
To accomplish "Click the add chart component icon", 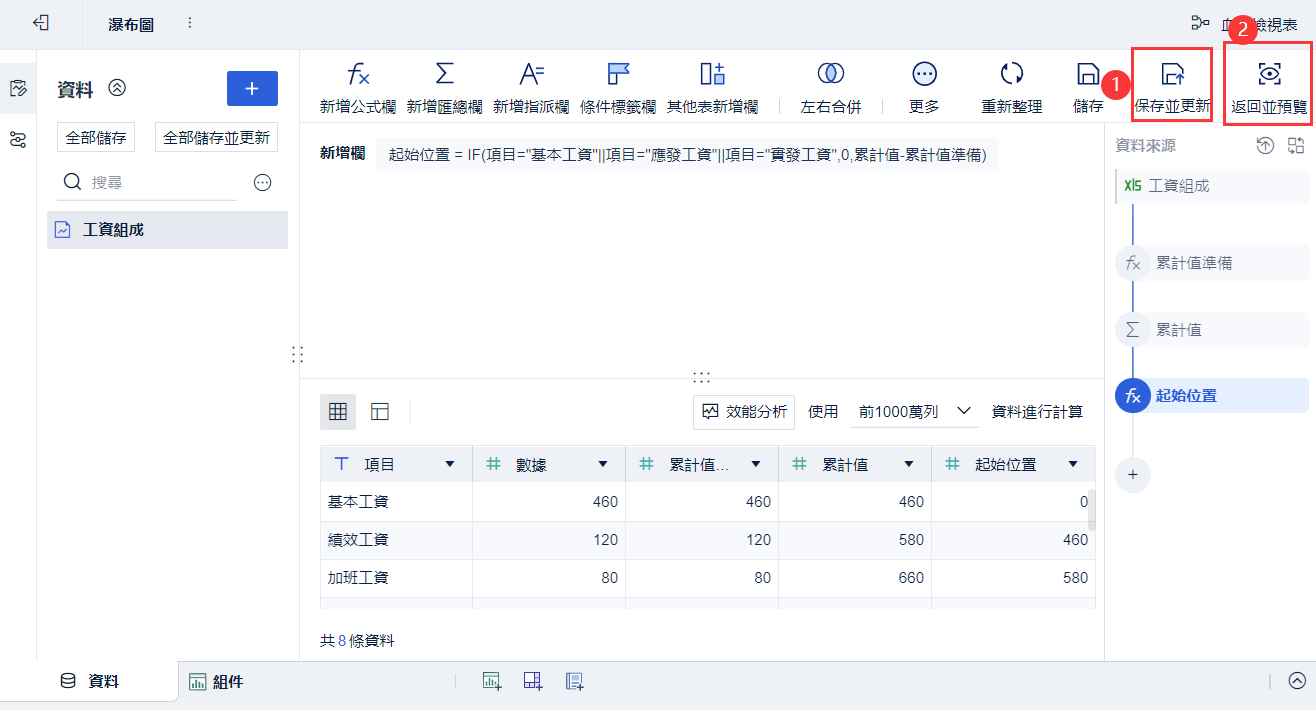I will (491, 681).
